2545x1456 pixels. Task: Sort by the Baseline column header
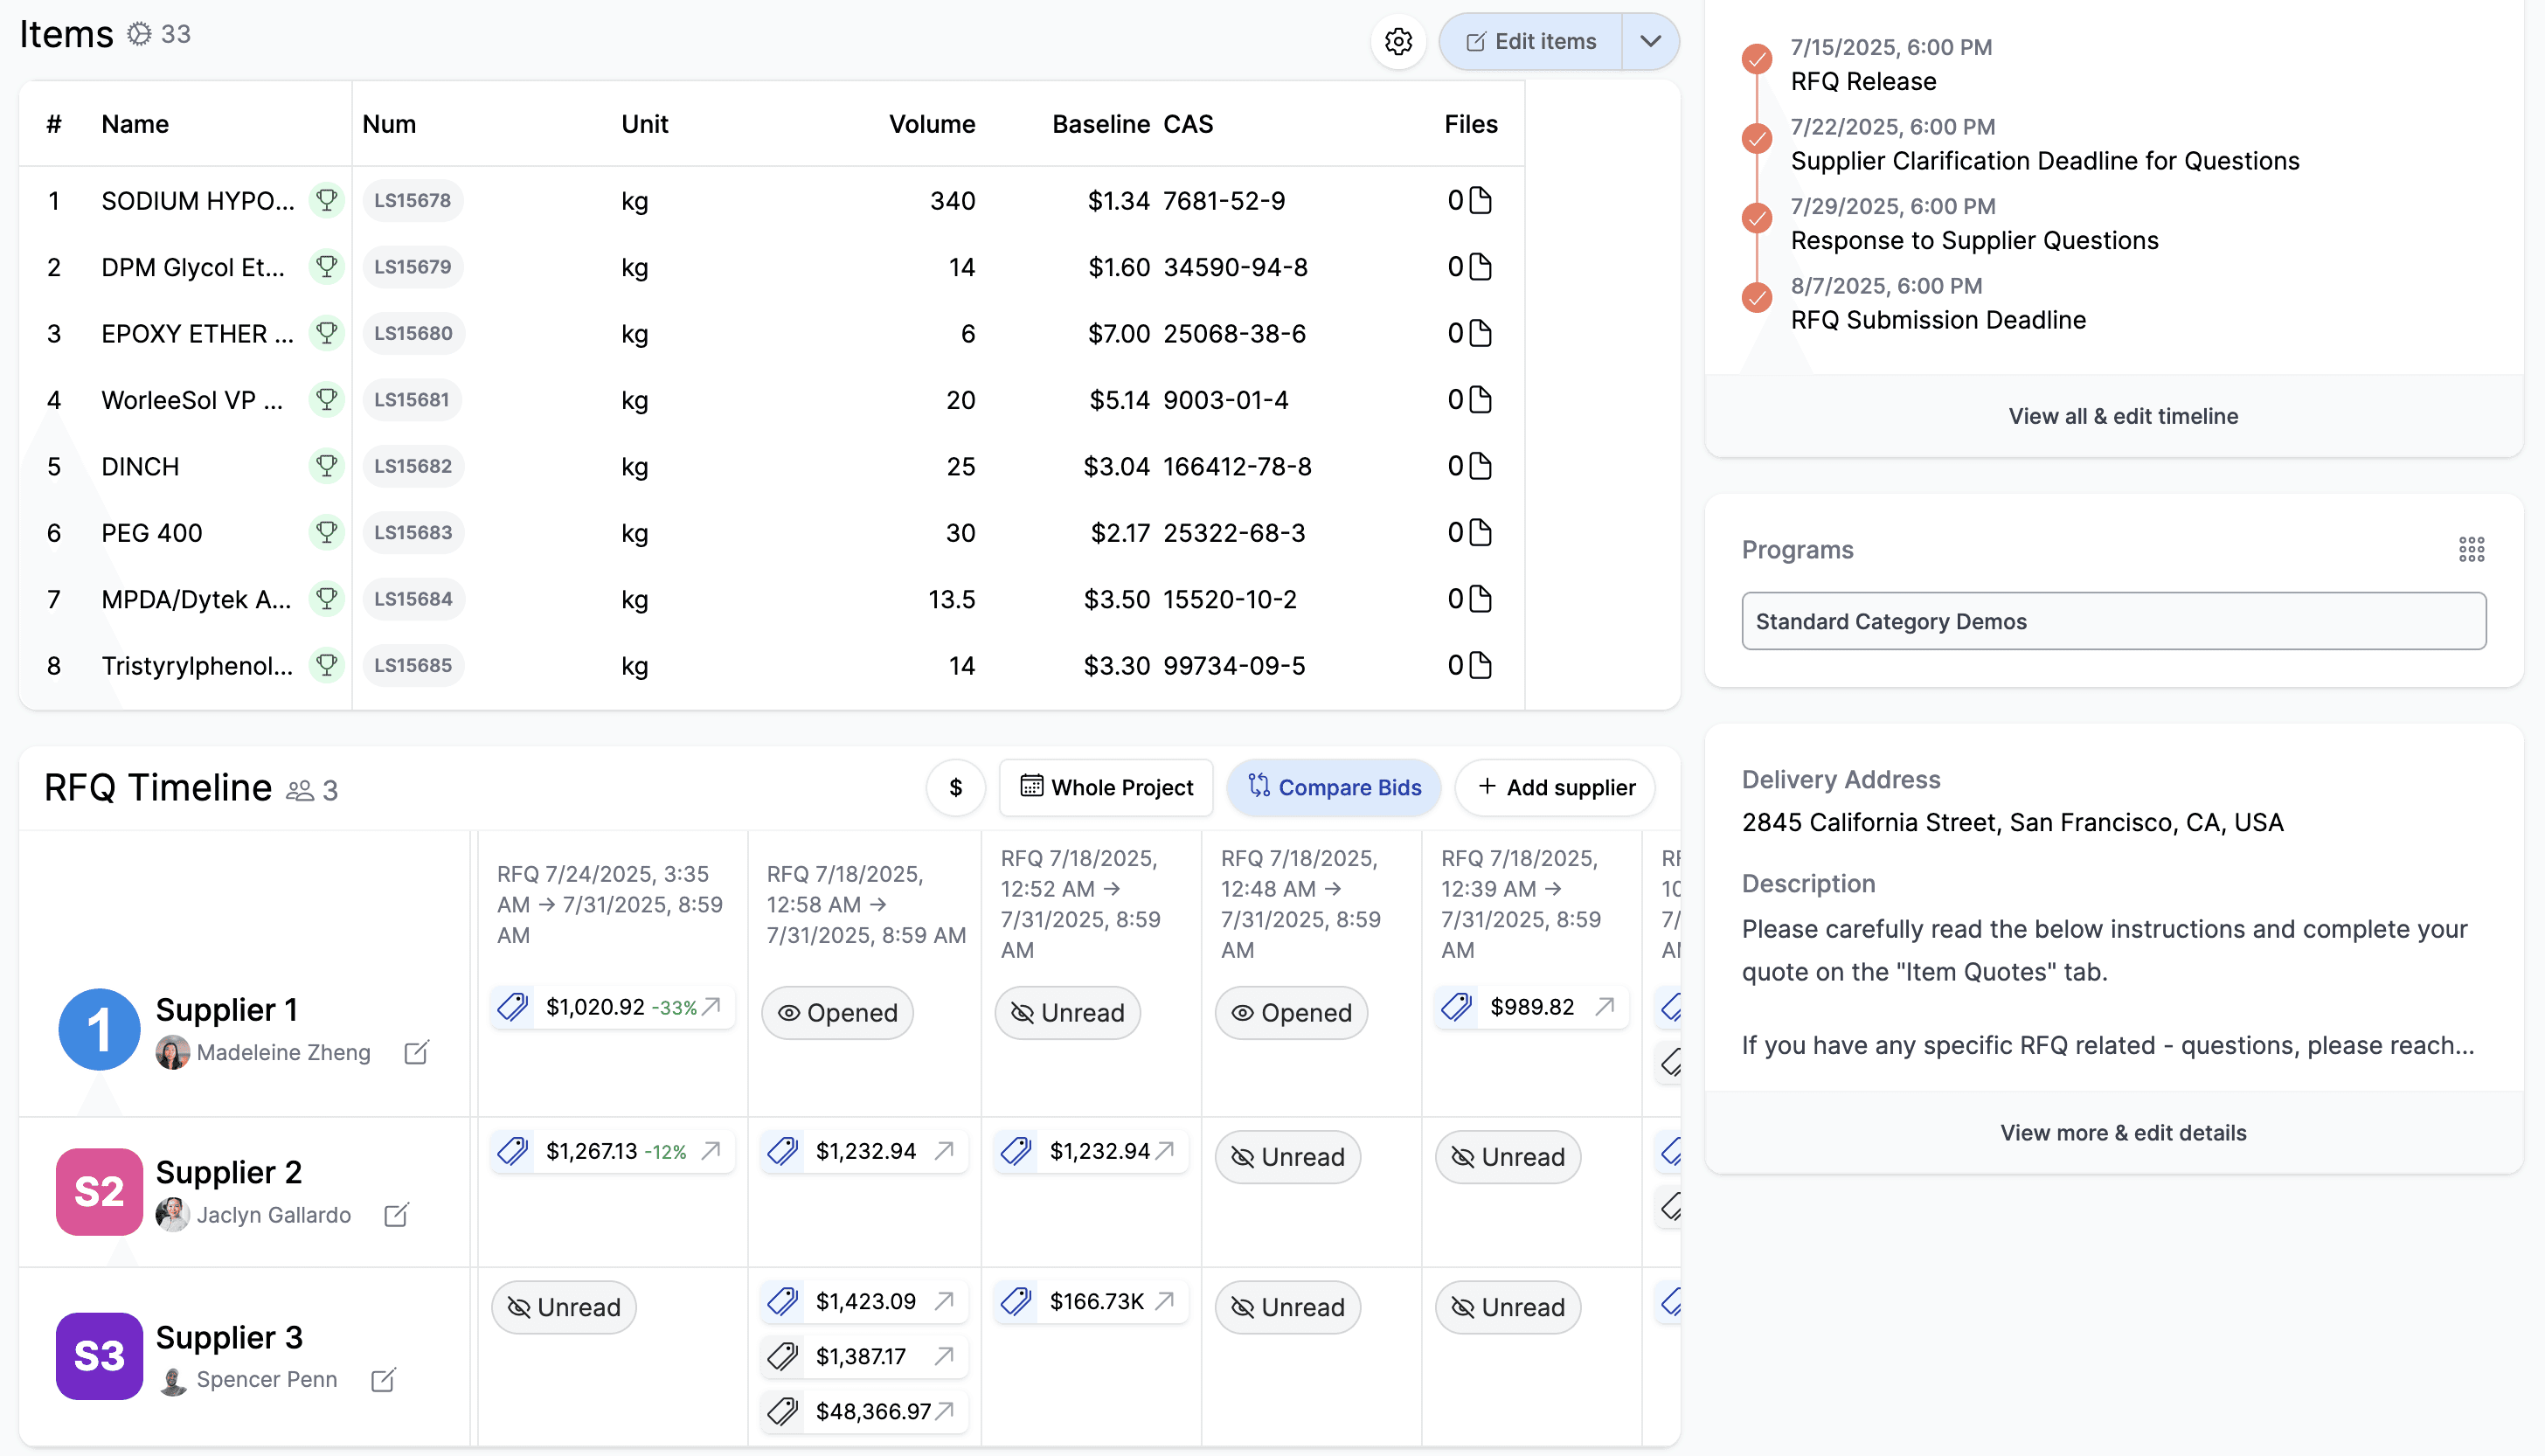point(1100,124)
